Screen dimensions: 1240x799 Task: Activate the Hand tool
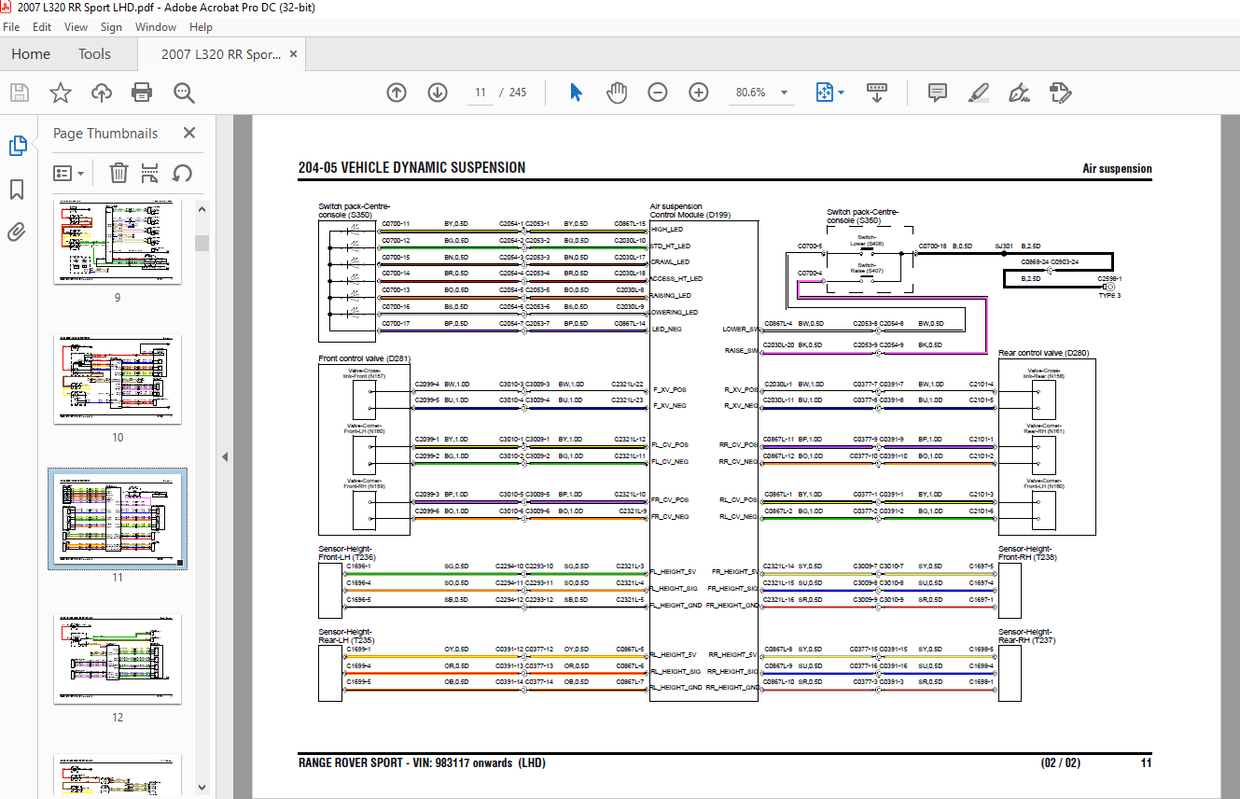617,92
